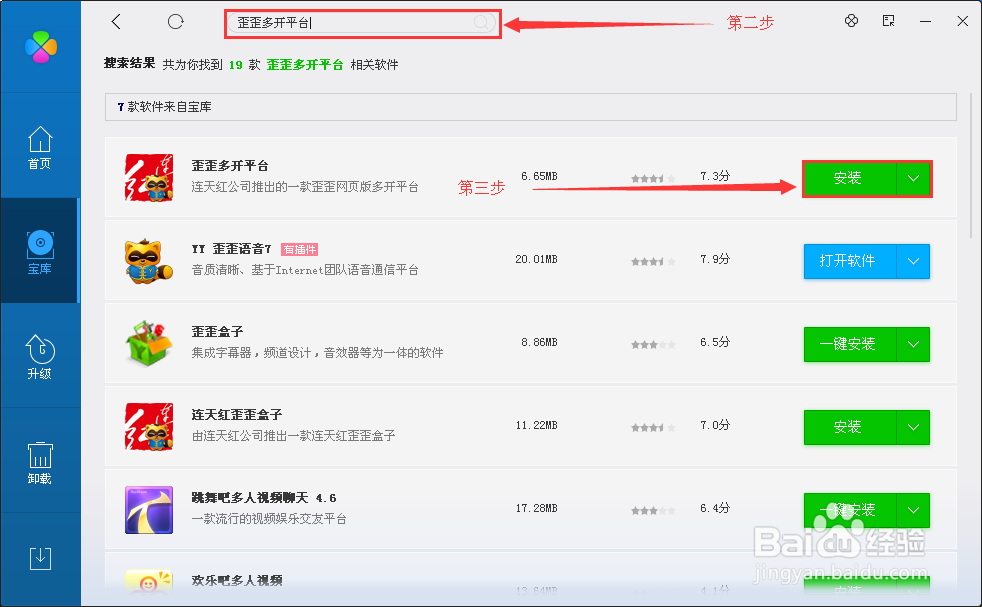
Task: Click the vertical scrollbar on the right
Action: 972,166
